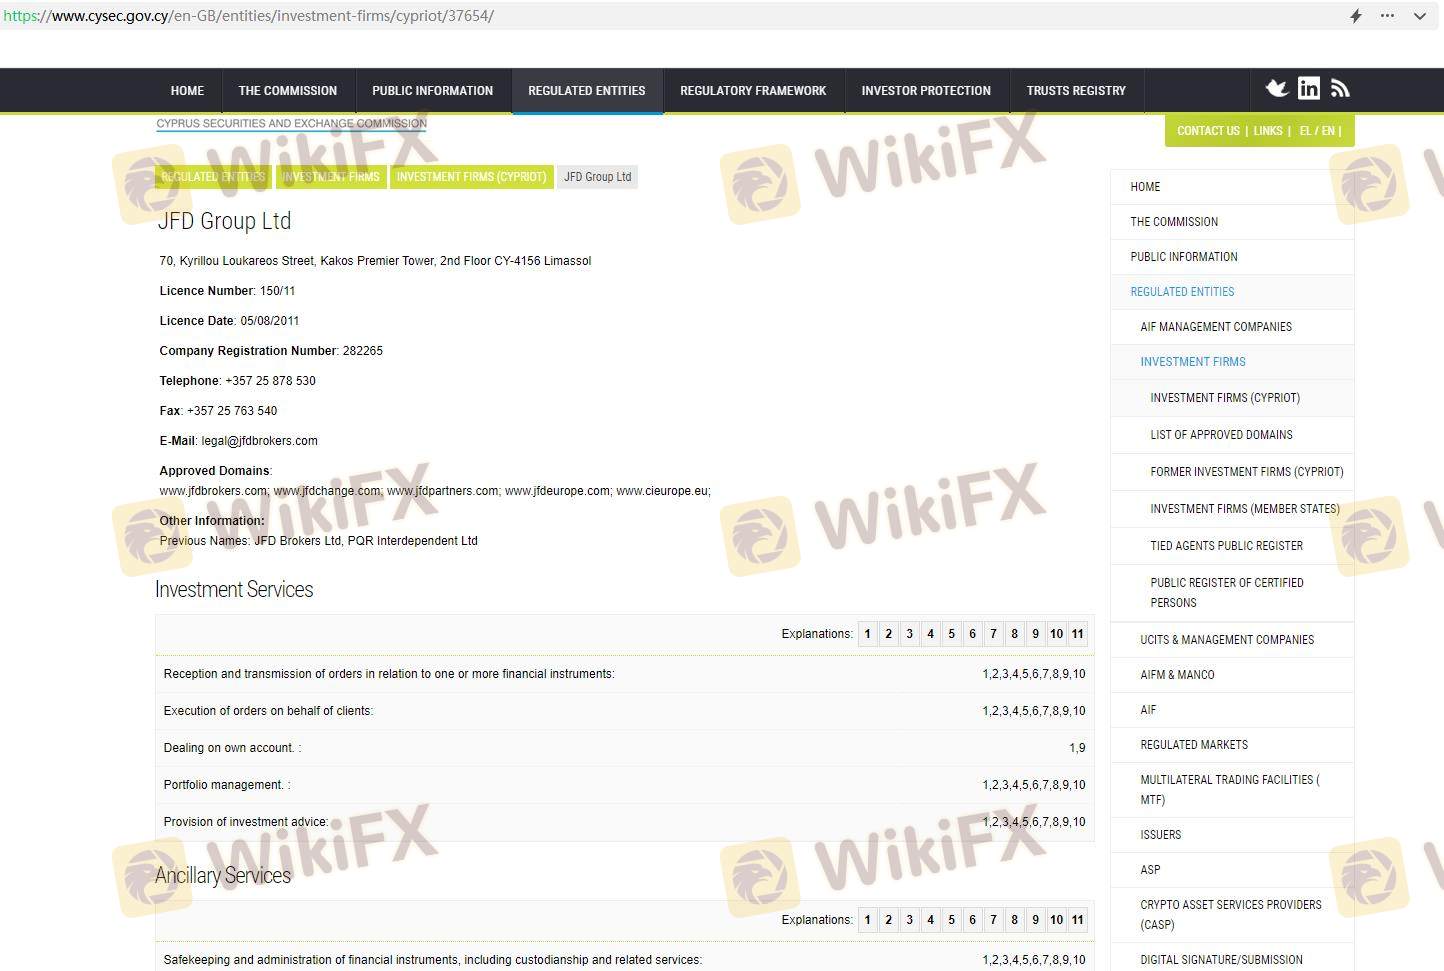The height and width of the screenshot is (971, 1444).
Task: Click the browser URL address field
Action: [700, 16]
